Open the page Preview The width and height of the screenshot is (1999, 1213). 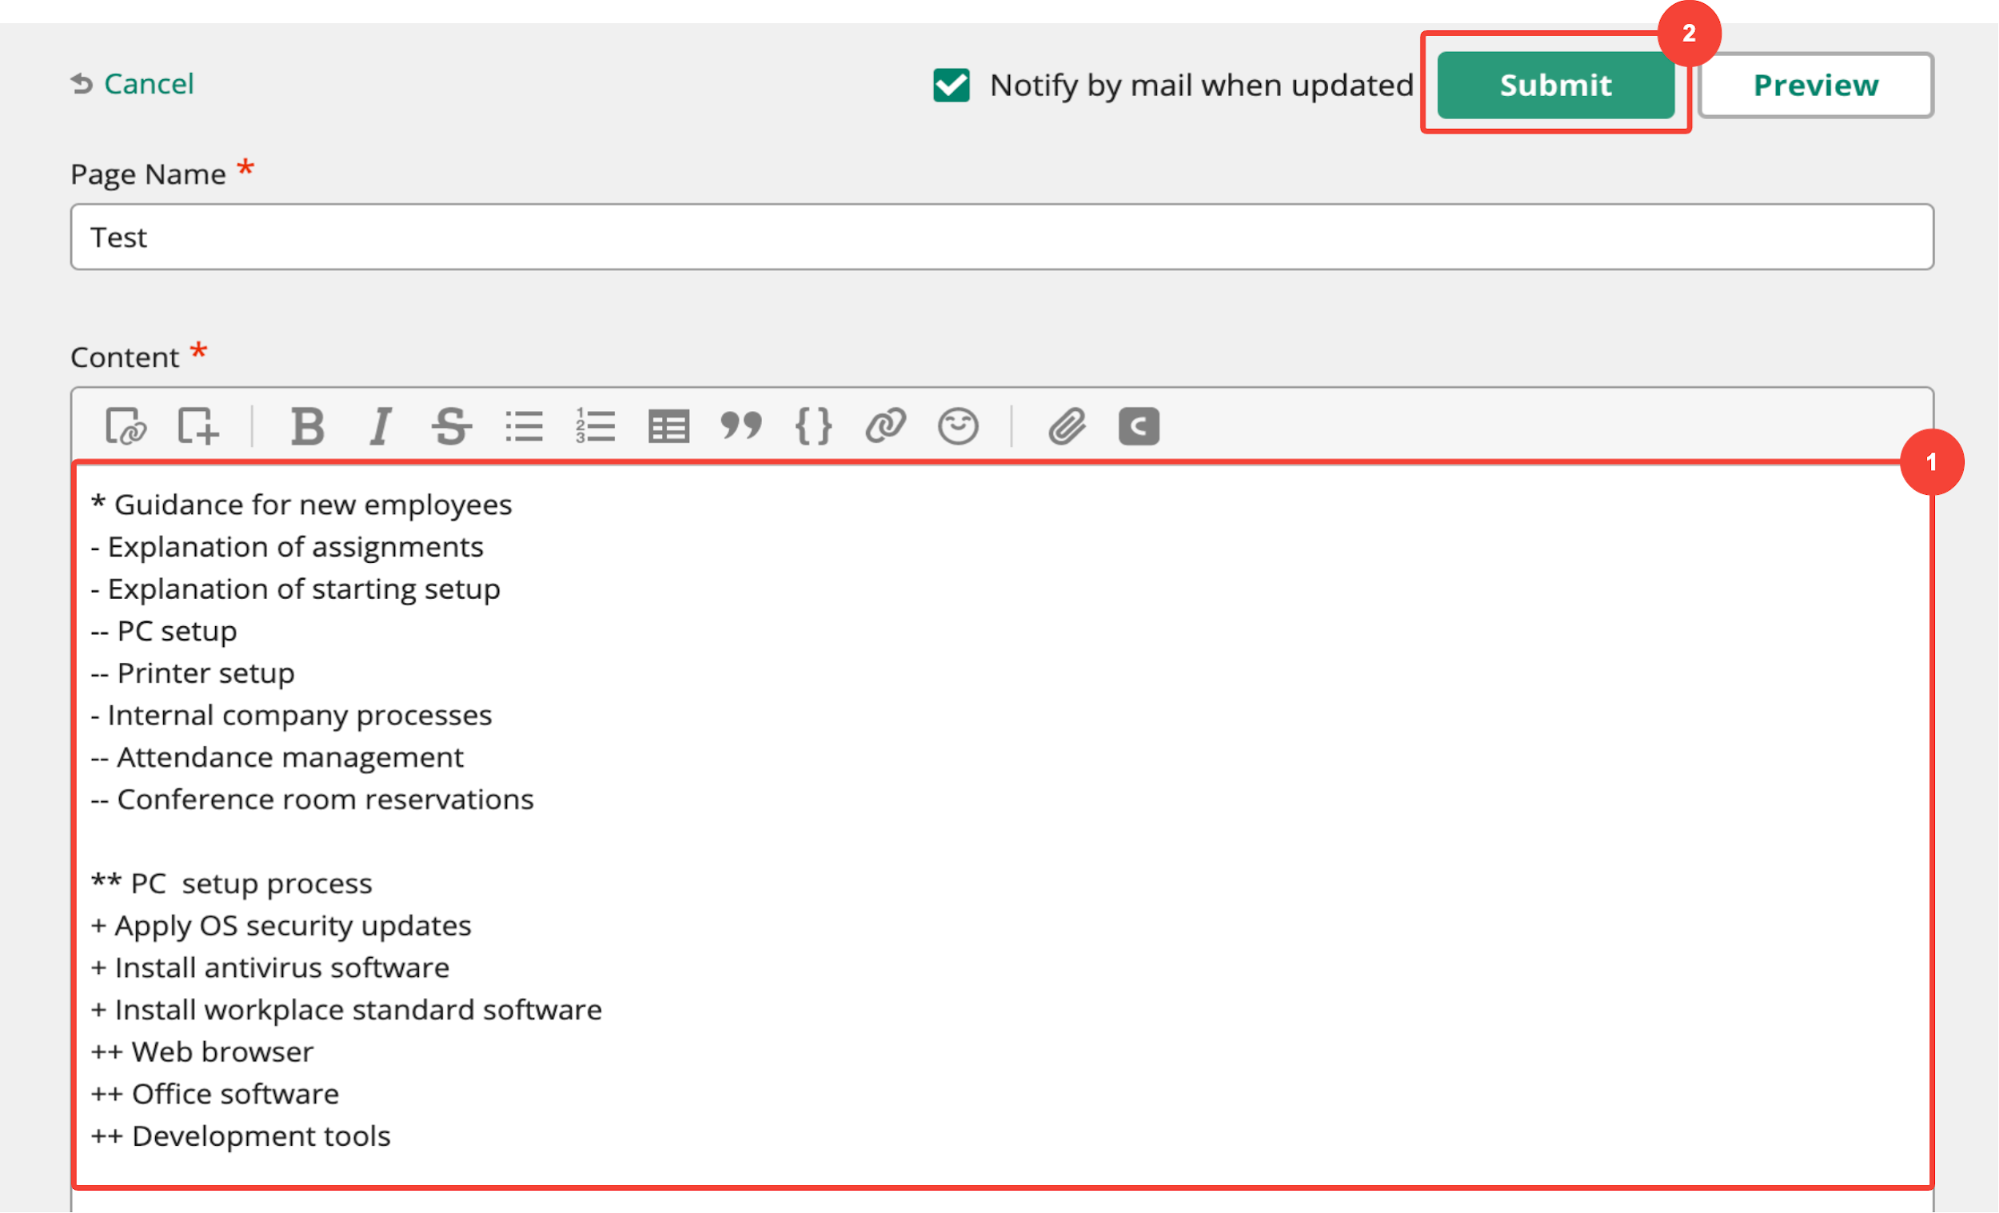tap(1815, 86)
